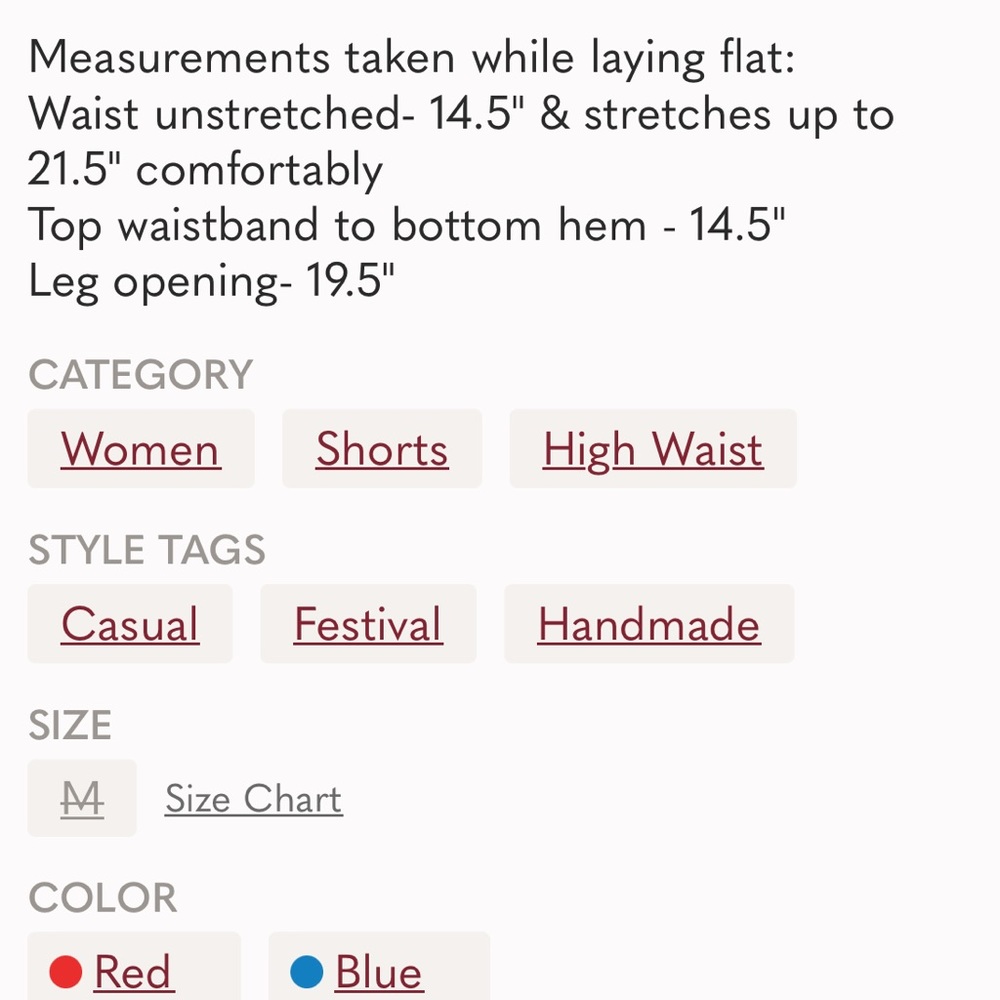Select the Festival style tag
This screenshot has height=1000, width=1000.
(367, 624)
